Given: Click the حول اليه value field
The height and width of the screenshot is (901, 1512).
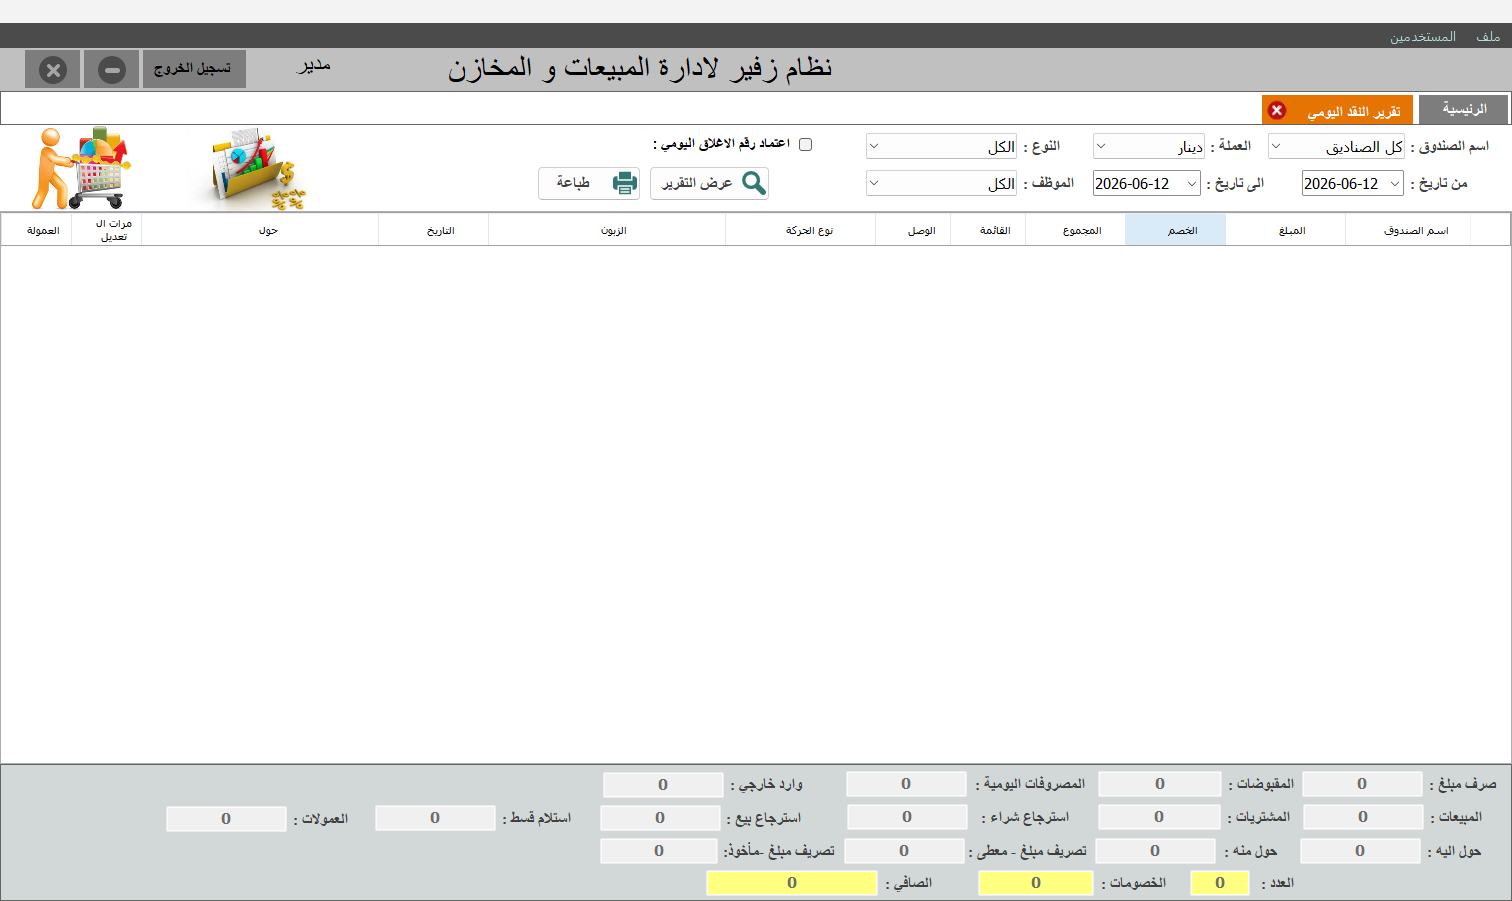Looking at the screenshot, I should (1360, 851).
